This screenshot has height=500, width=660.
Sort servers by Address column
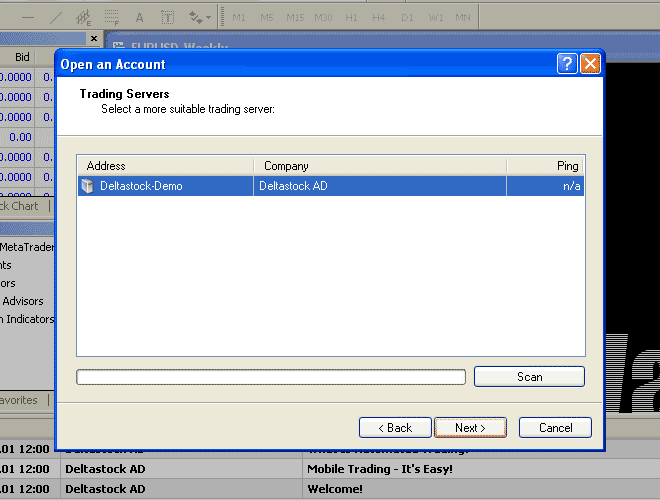165,166
